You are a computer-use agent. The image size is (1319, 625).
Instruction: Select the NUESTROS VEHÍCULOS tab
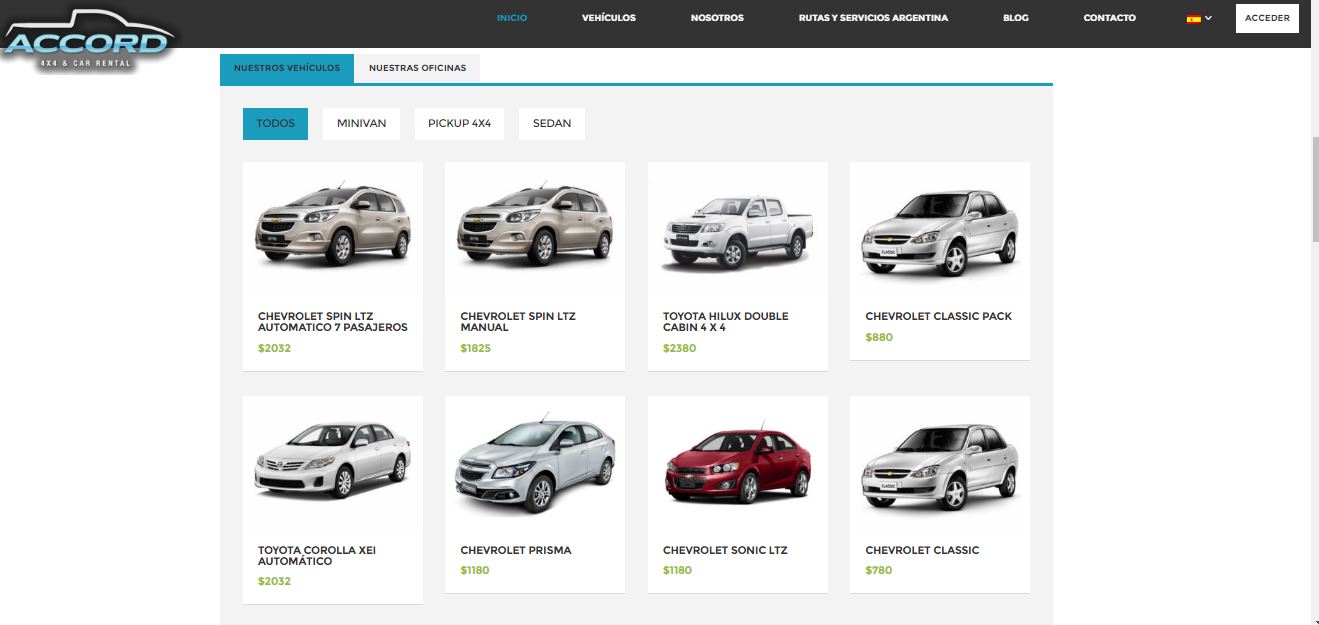(287, 68)
